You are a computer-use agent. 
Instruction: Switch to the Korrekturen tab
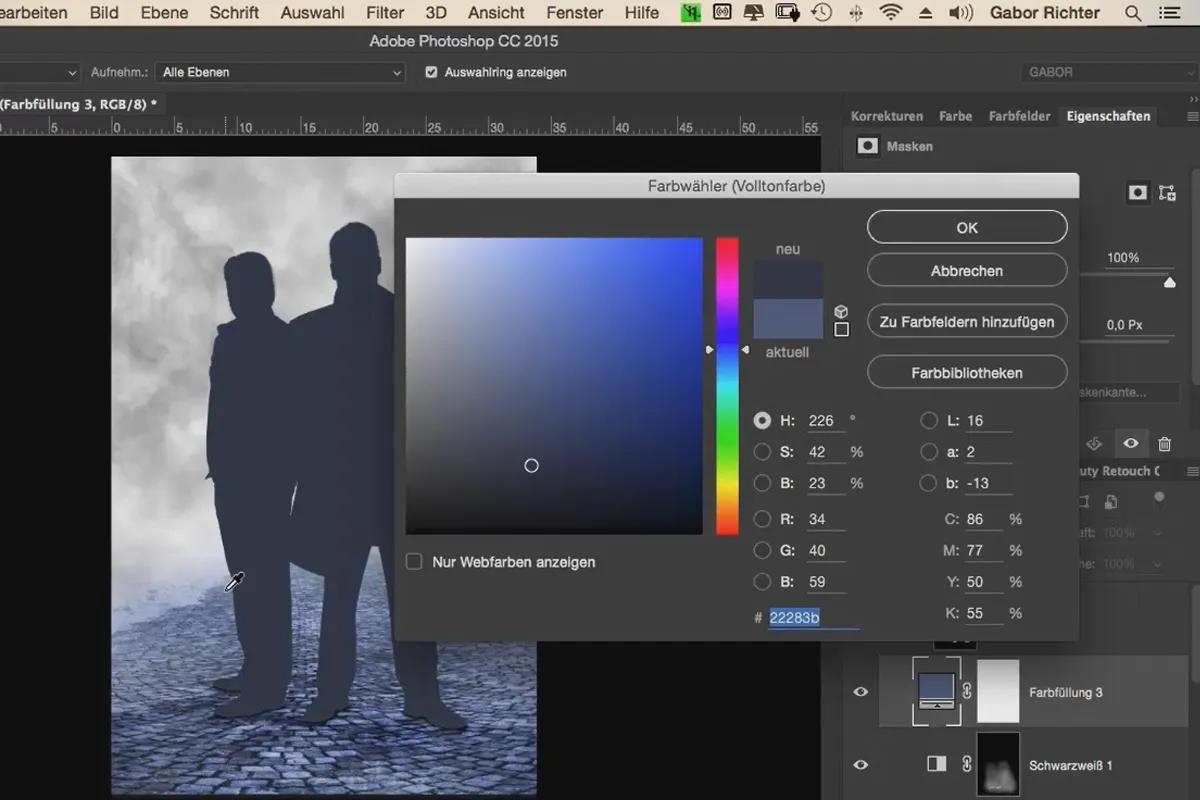click(887, 116)
